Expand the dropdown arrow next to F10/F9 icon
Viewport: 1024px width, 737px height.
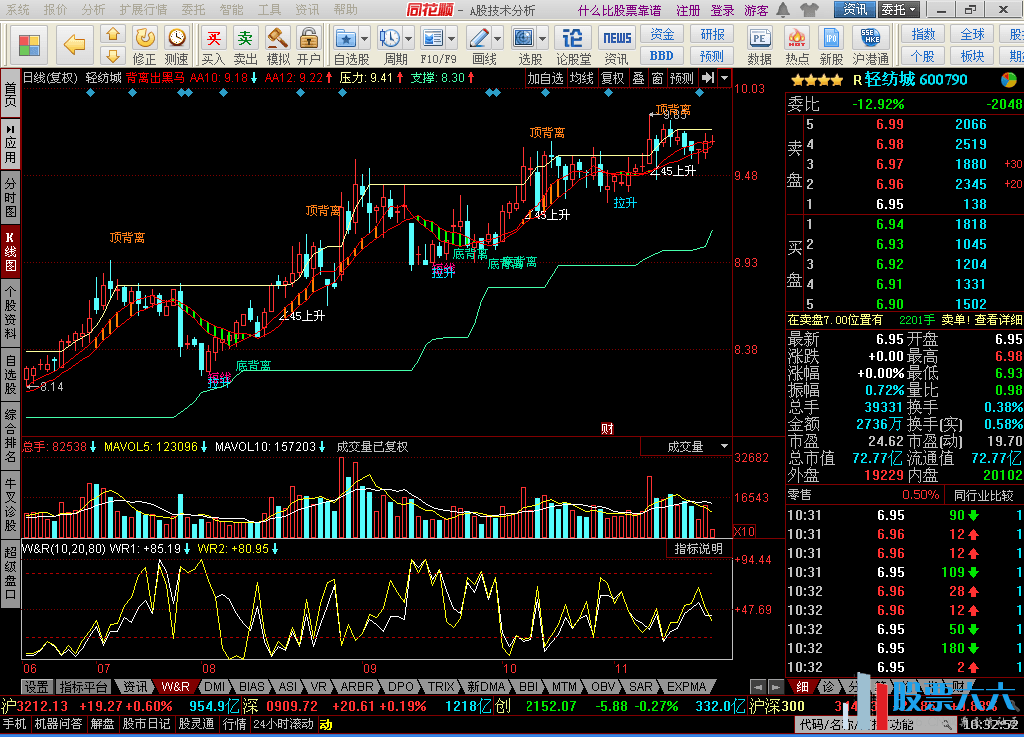tap(451, 39)
